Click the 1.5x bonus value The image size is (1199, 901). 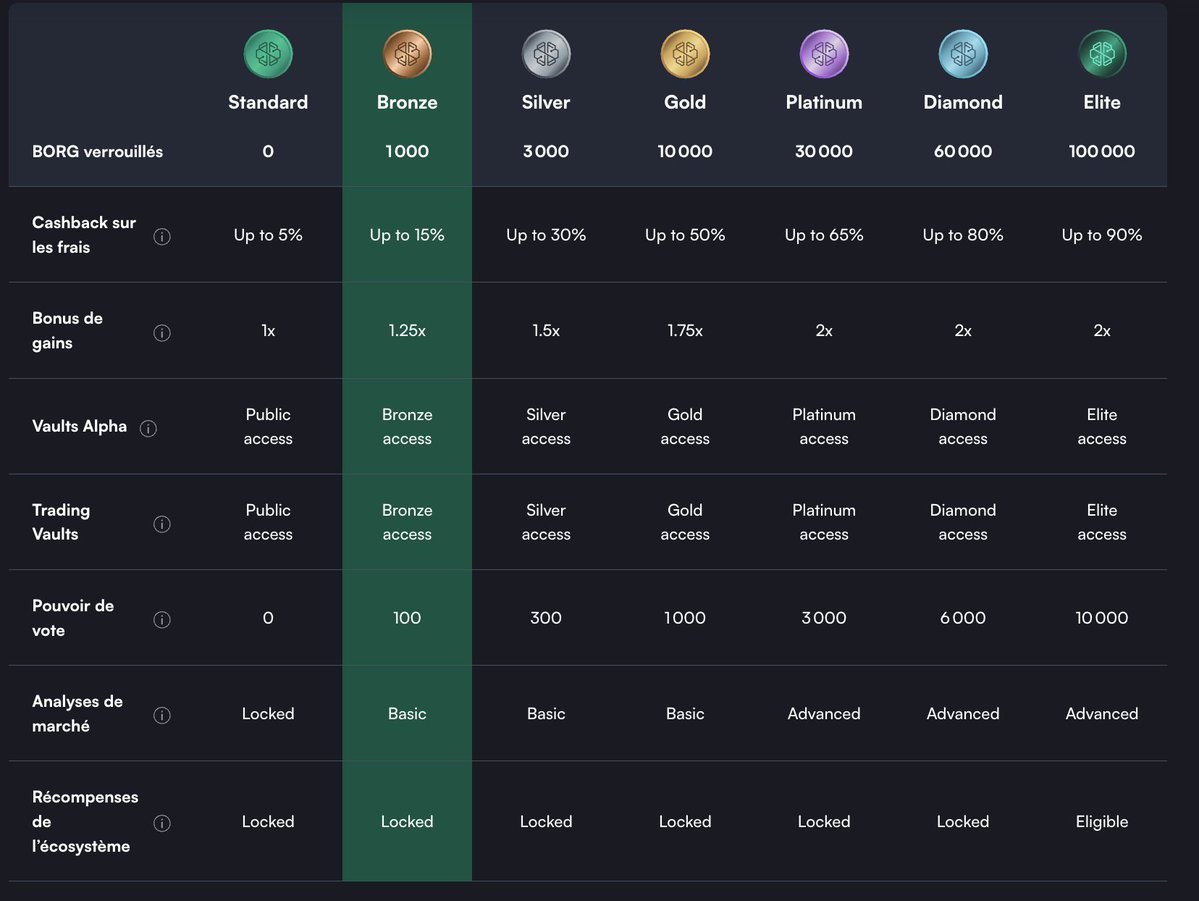(546, 330)
